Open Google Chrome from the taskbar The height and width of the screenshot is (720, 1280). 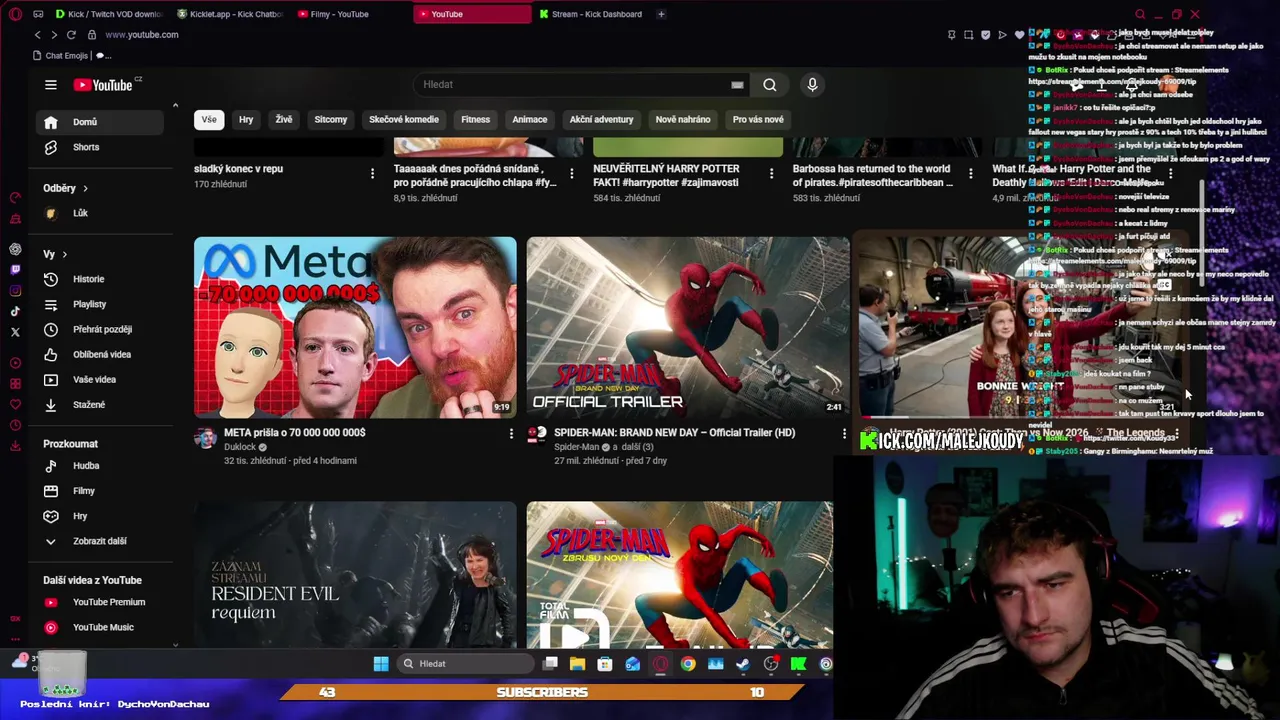688,664
